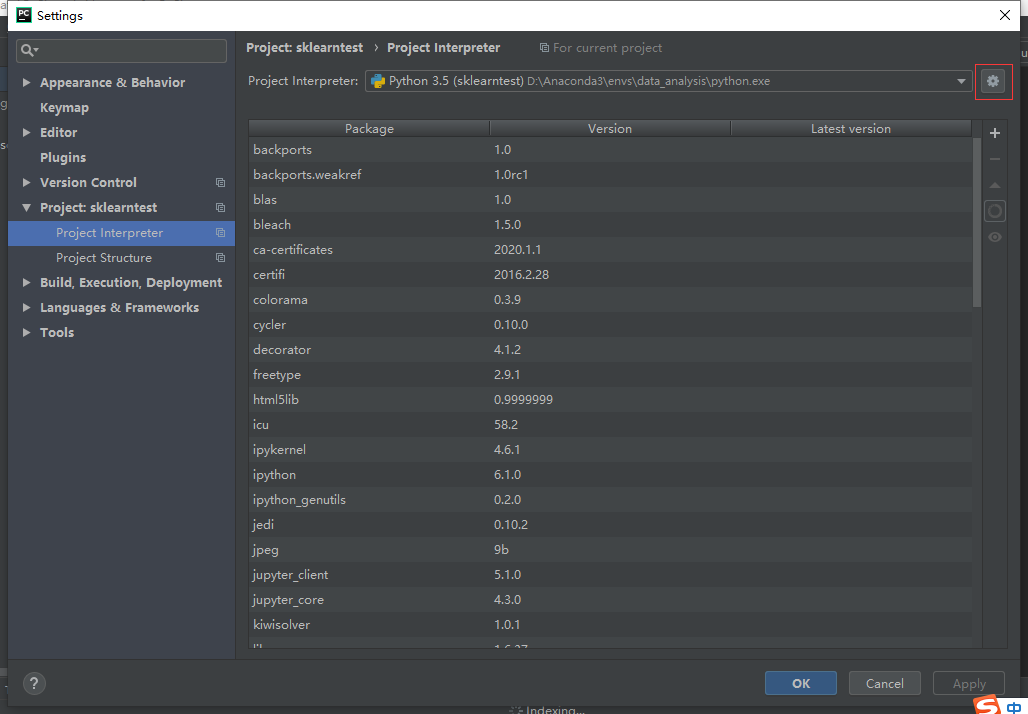Expand Languages & Frameworks section
Image resolution: width=1028 pixels, height=714 pixels.
[26, 307]
